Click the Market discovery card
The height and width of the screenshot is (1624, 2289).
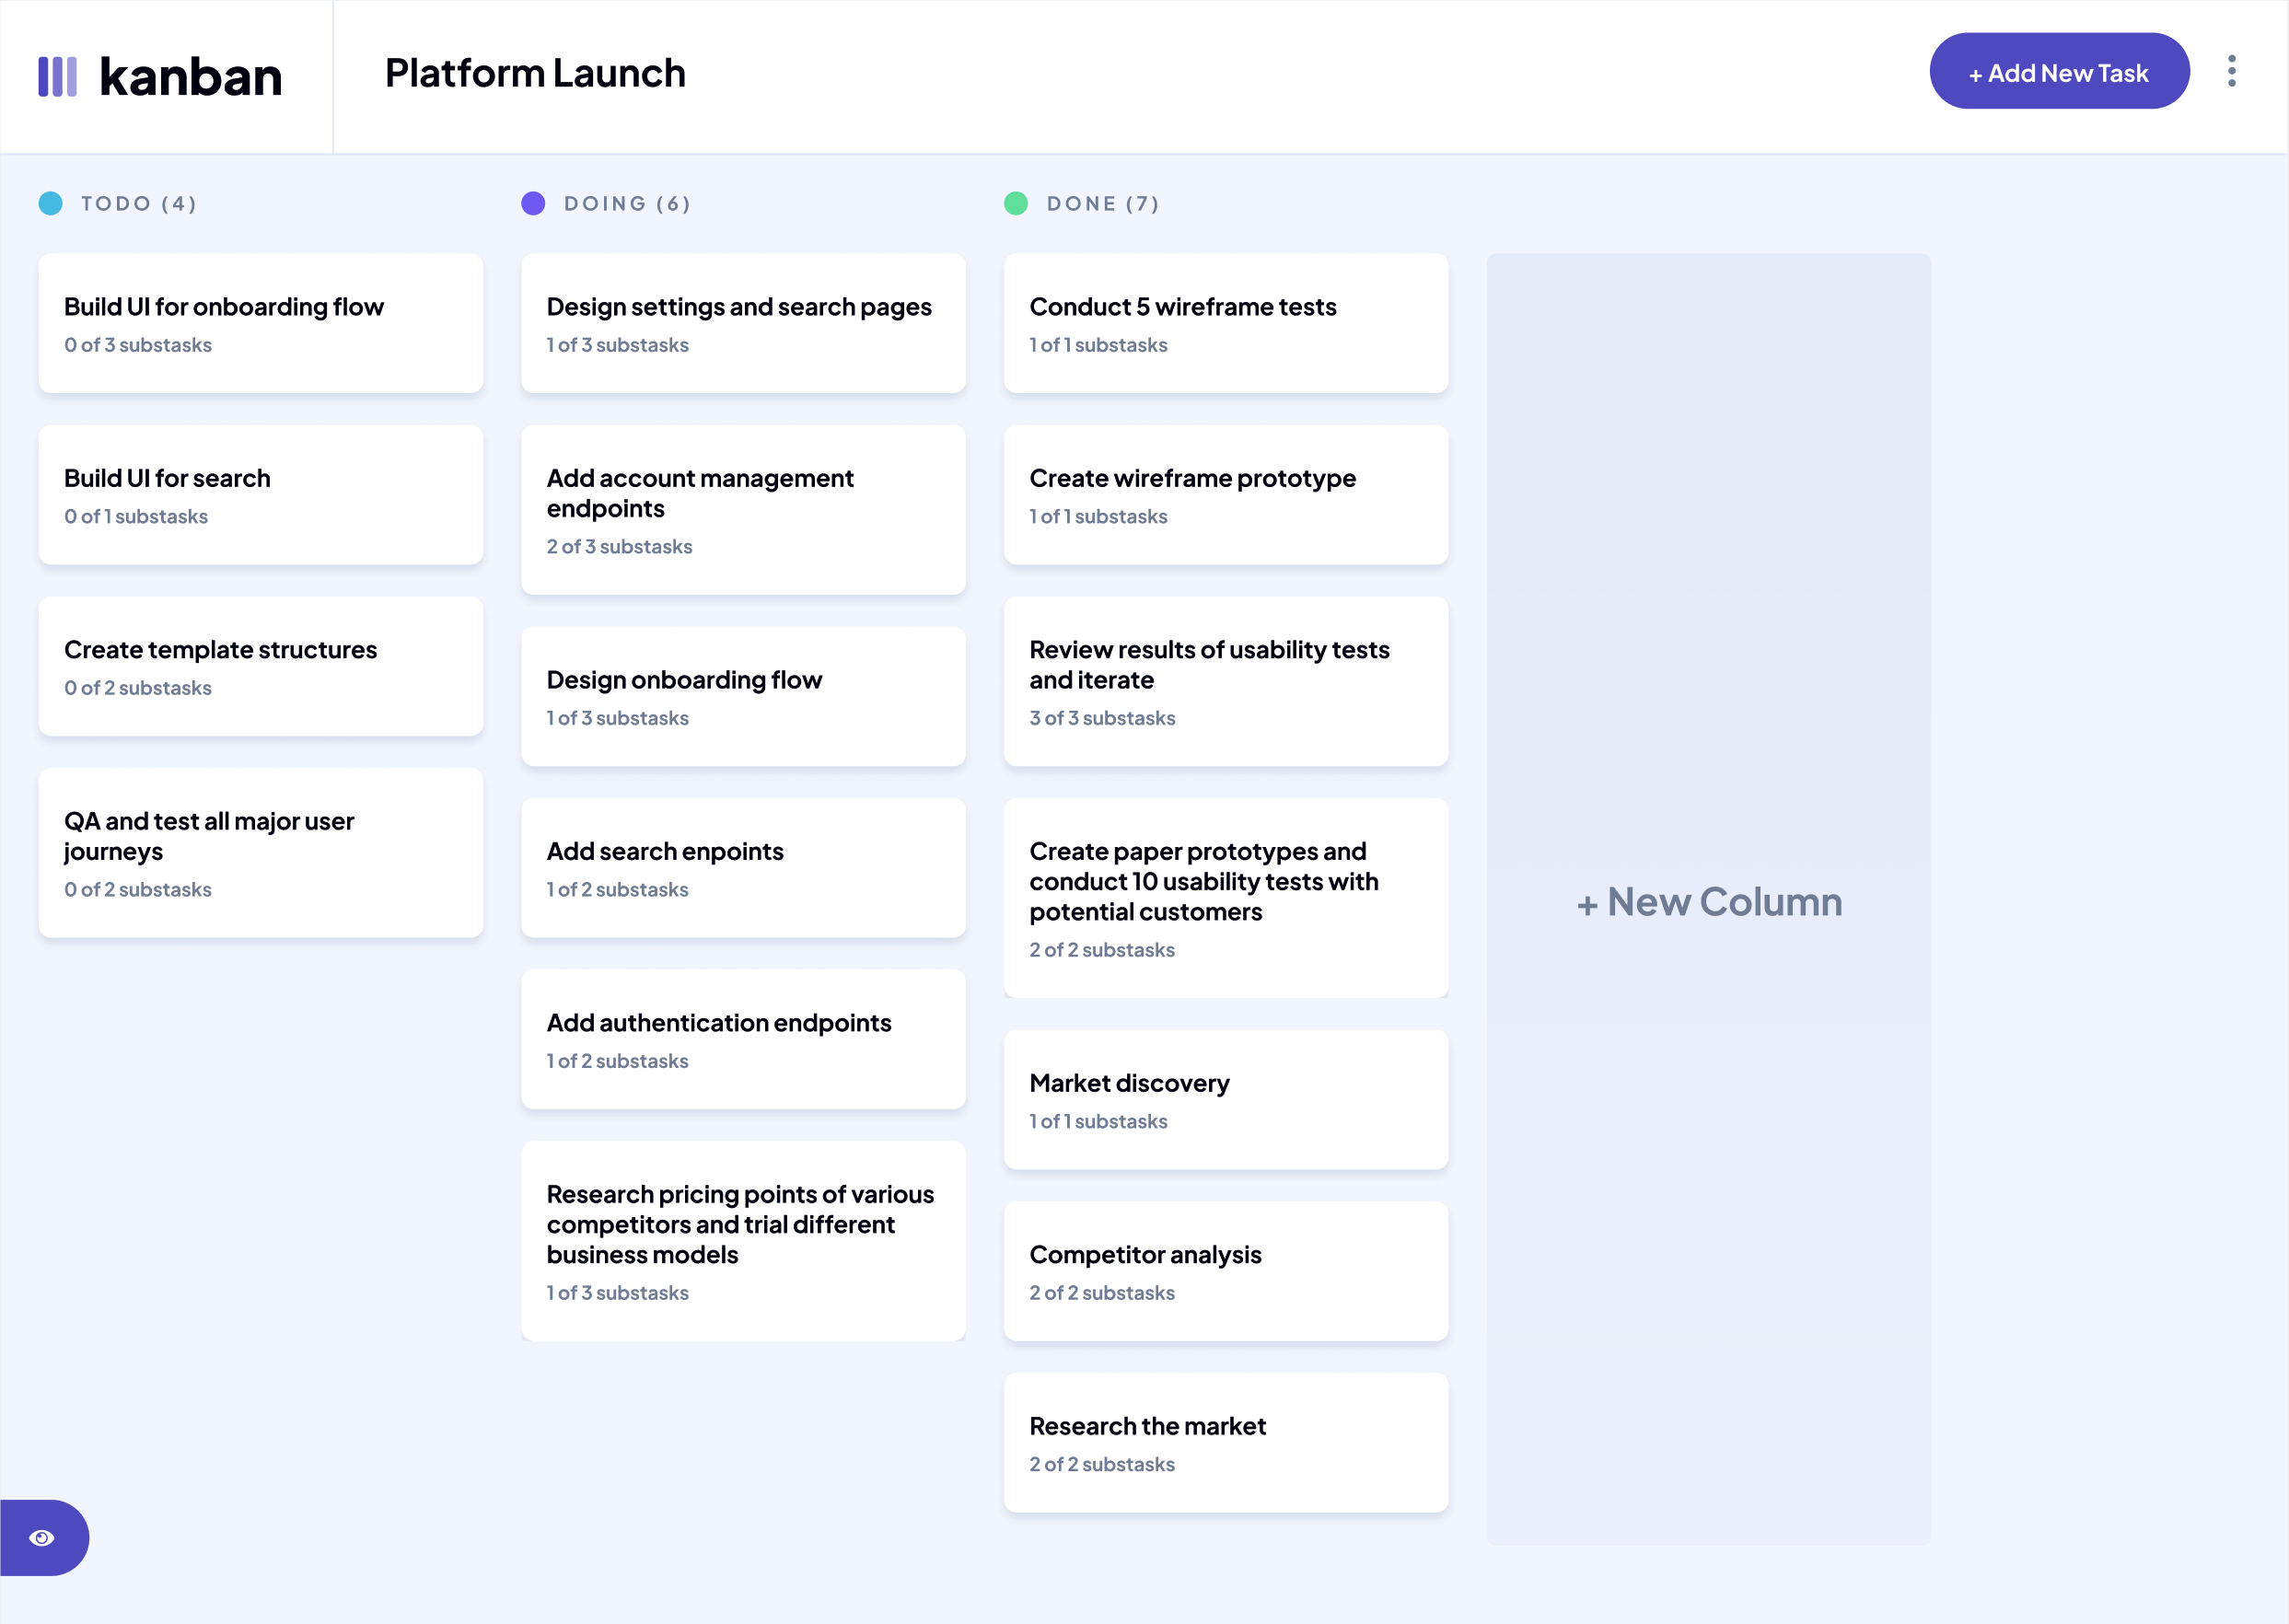pos(1225,1099)
